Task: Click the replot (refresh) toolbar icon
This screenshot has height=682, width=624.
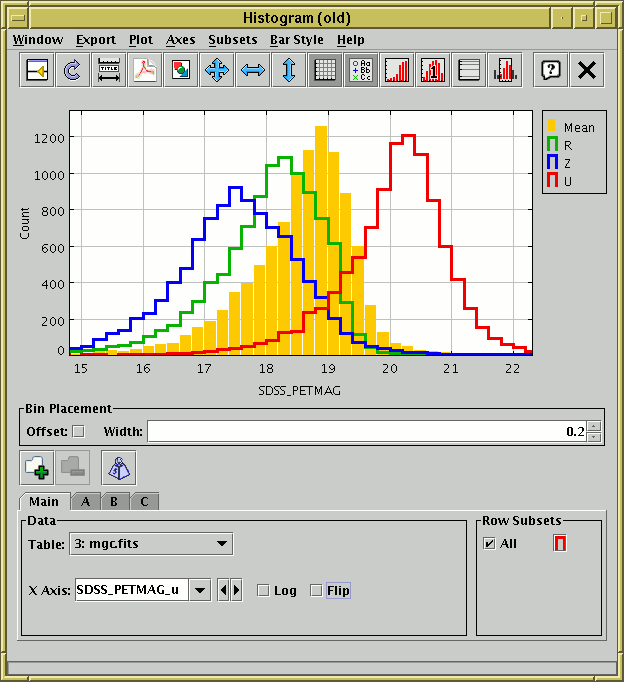Action: [x=72, y=70]
